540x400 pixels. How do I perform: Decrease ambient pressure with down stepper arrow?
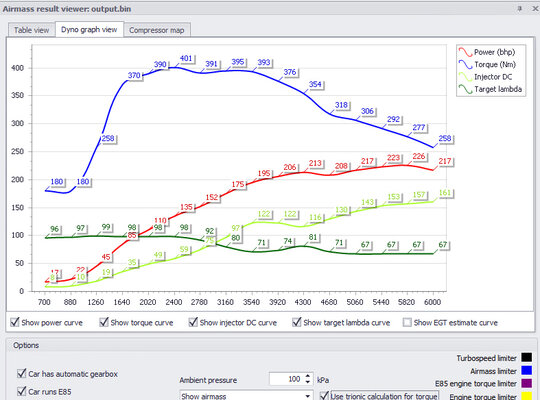pyautogui.click(x=308, y=382)
